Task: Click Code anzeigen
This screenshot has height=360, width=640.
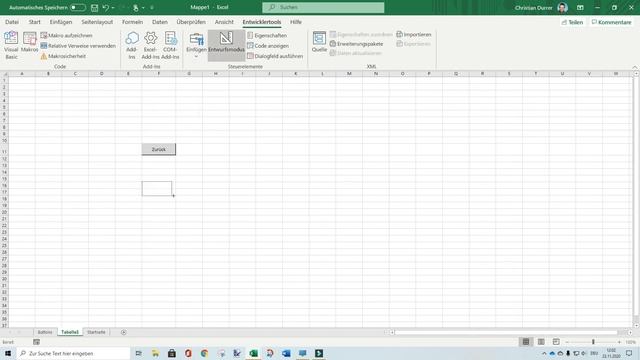Action: click(268, 46)
